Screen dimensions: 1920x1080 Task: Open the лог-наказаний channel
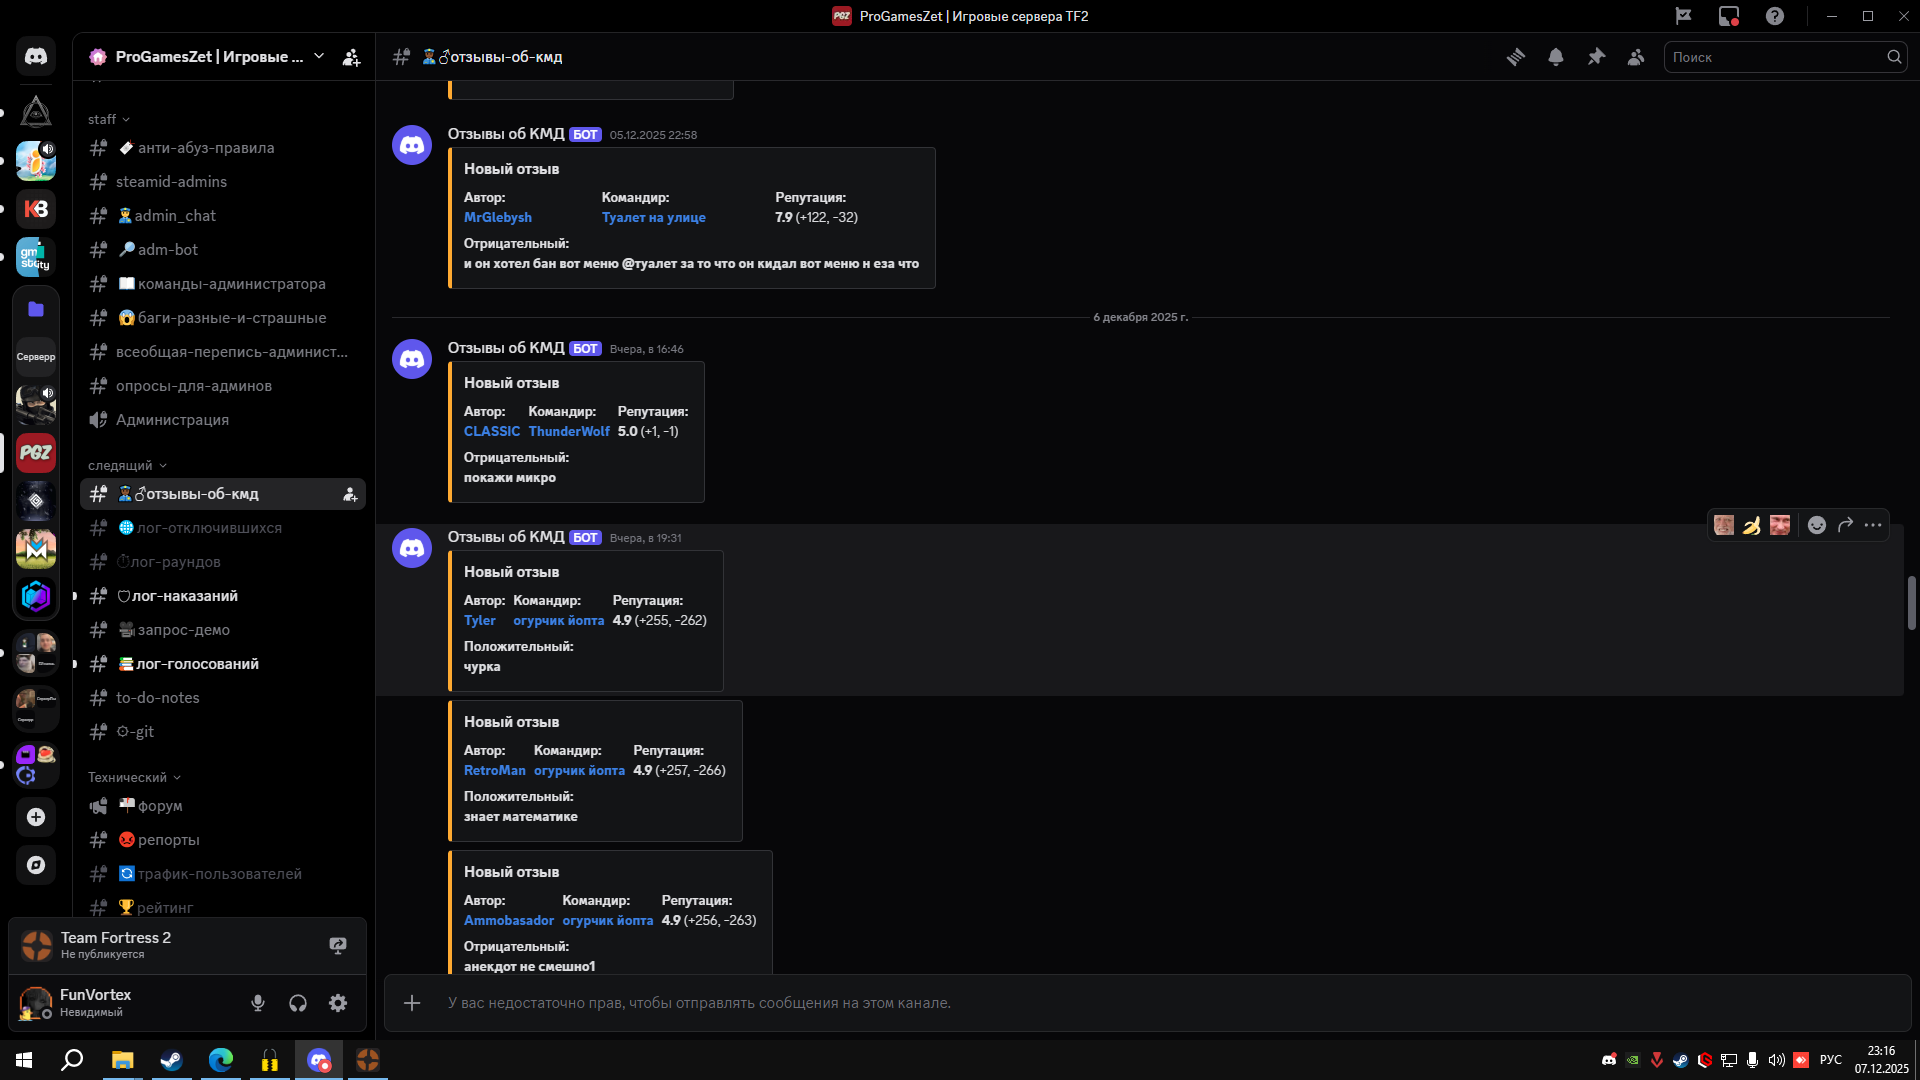185,596
